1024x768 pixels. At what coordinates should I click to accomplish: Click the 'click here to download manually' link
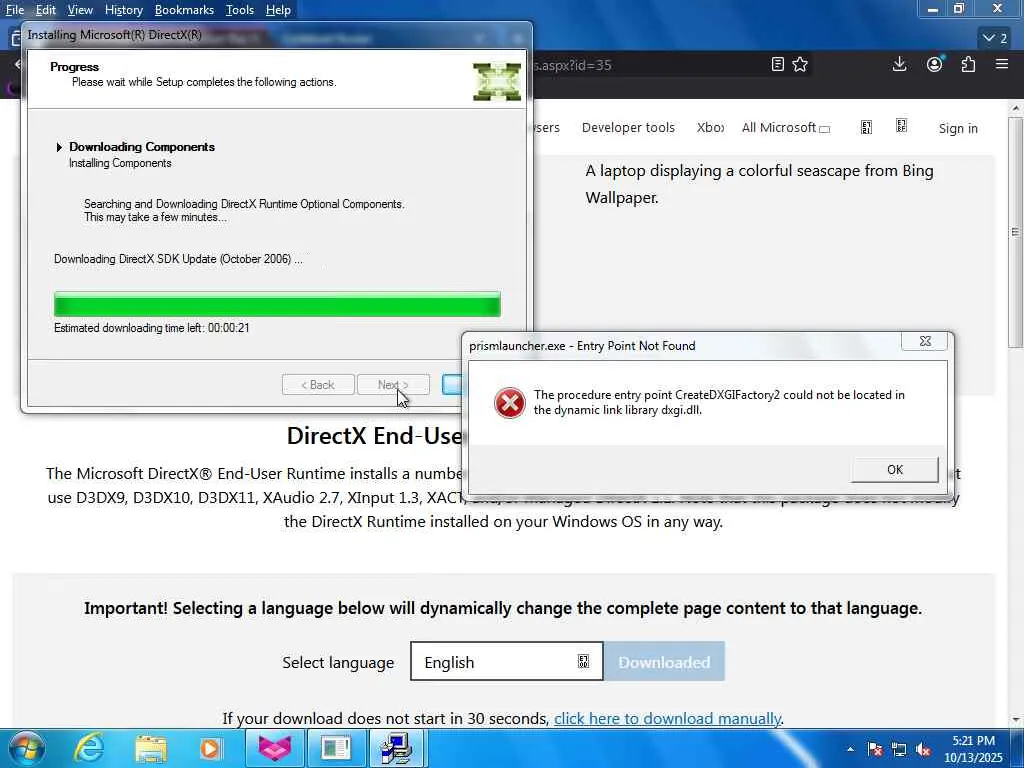[667, 718]
